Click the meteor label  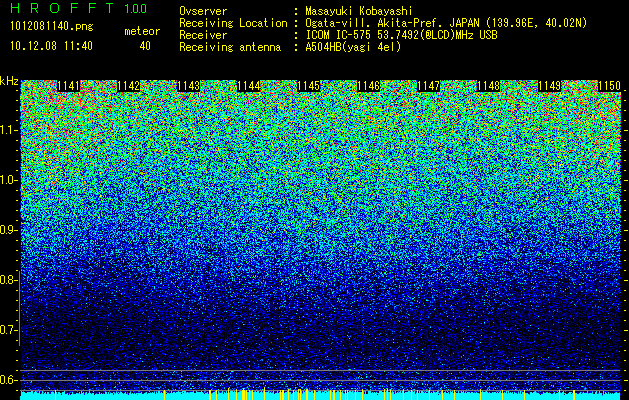142,31
